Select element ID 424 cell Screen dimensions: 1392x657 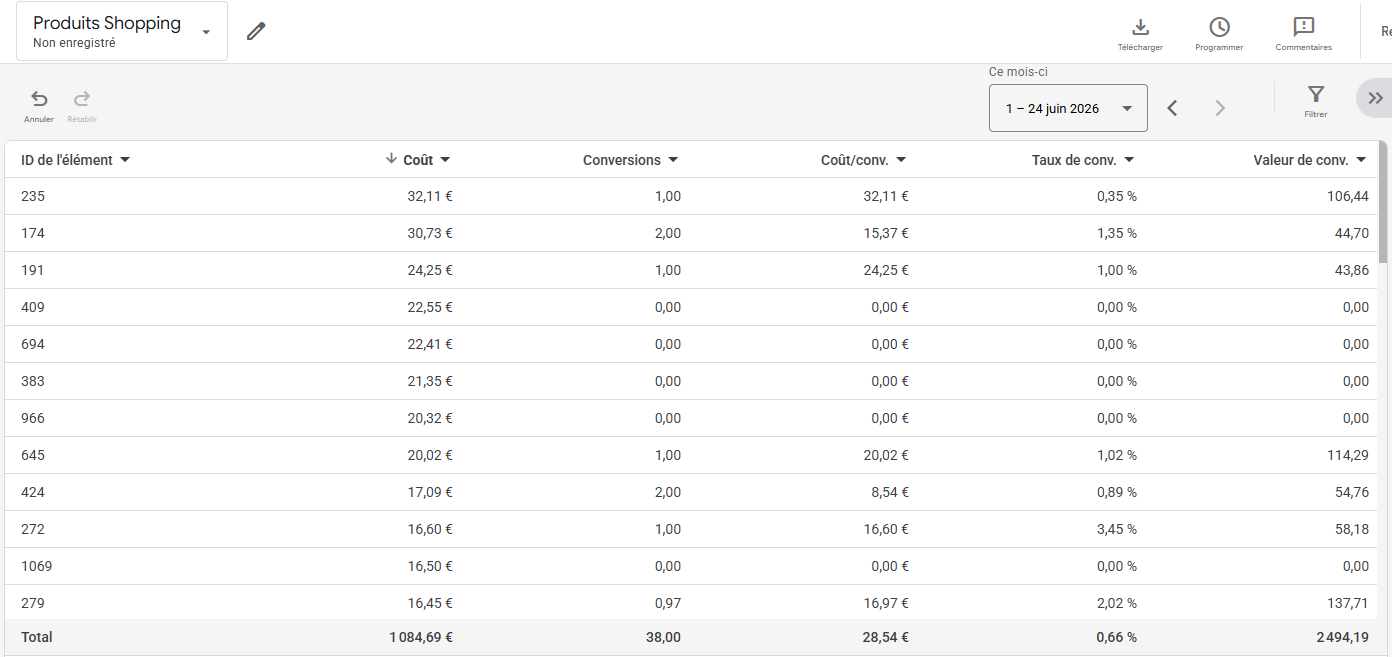[33, 492]
